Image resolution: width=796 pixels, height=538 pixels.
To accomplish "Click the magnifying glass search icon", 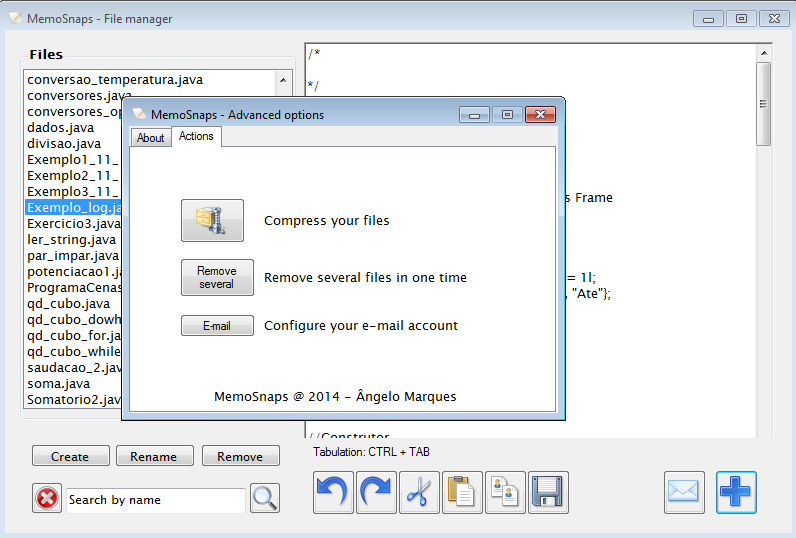I will [264, 498].
